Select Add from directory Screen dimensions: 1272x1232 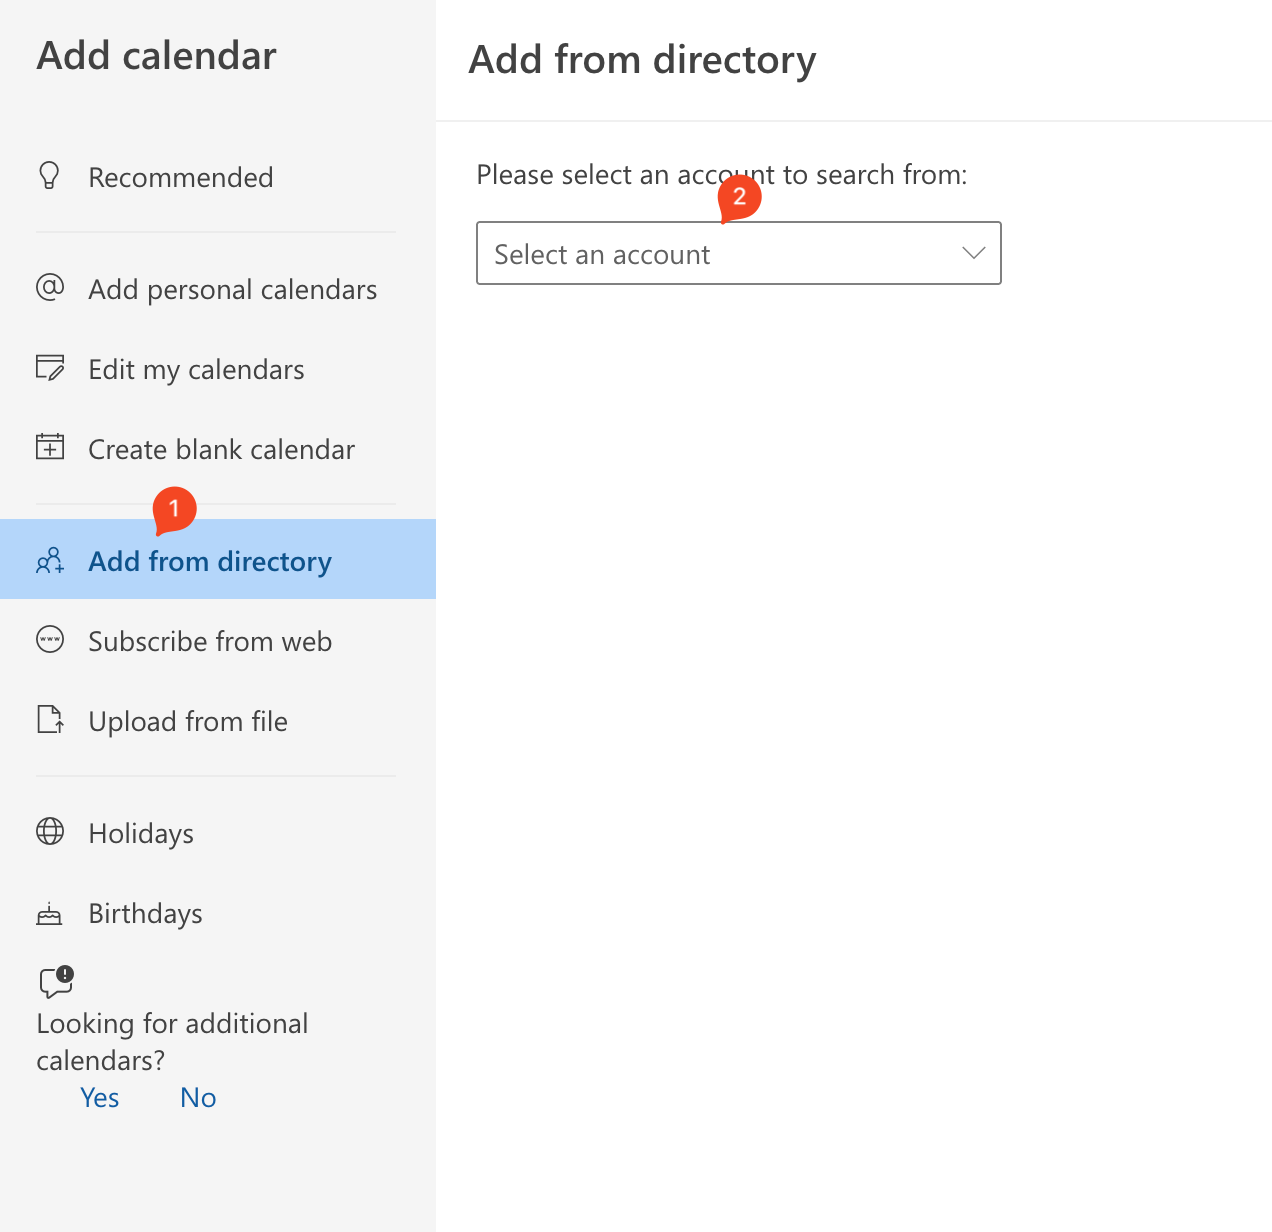tap(218, 559)
